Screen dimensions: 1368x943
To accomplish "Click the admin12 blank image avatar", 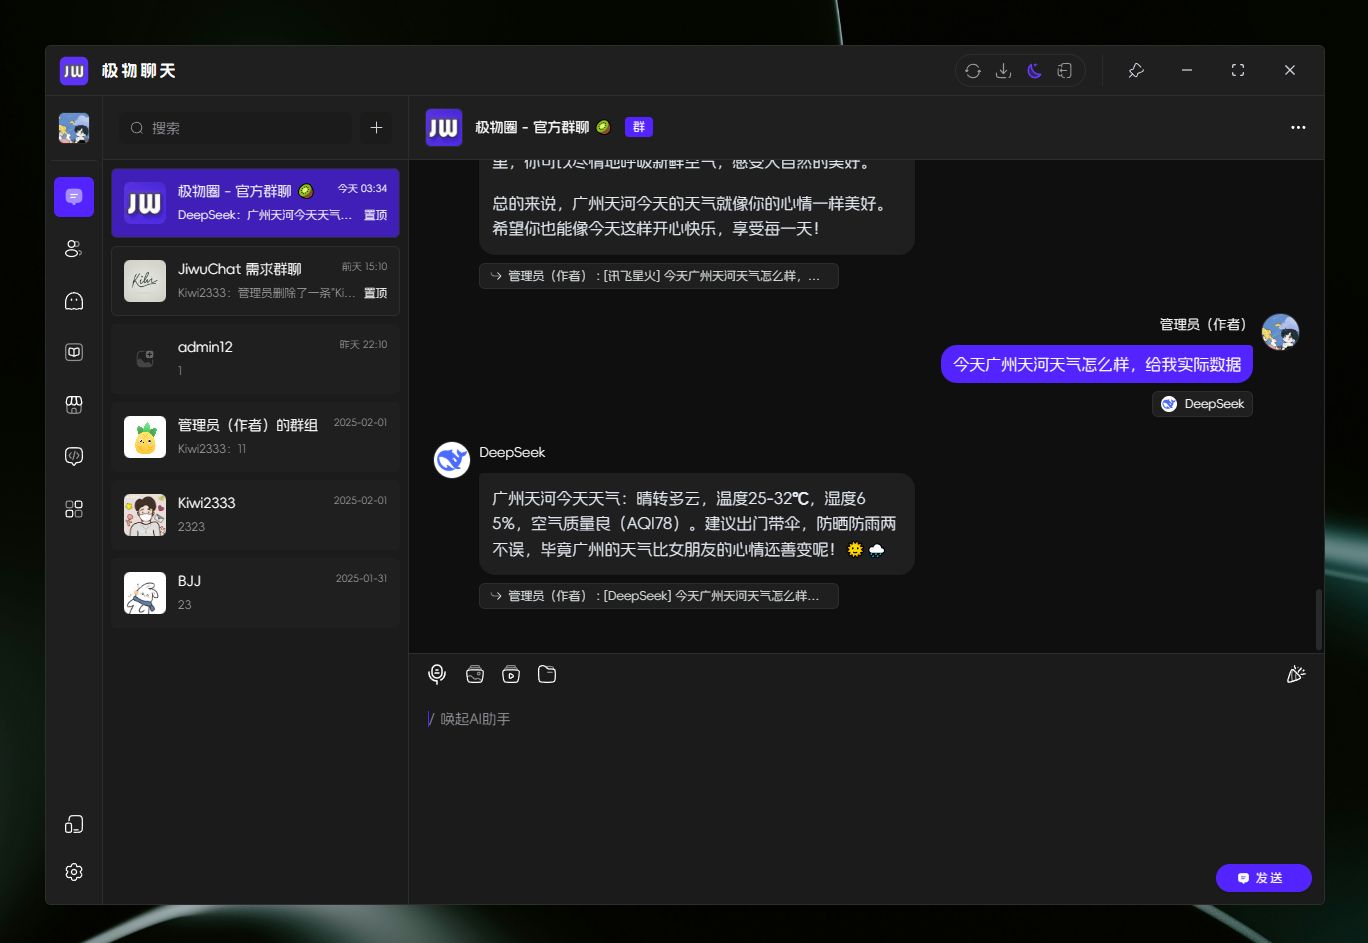I will [145, 359].
